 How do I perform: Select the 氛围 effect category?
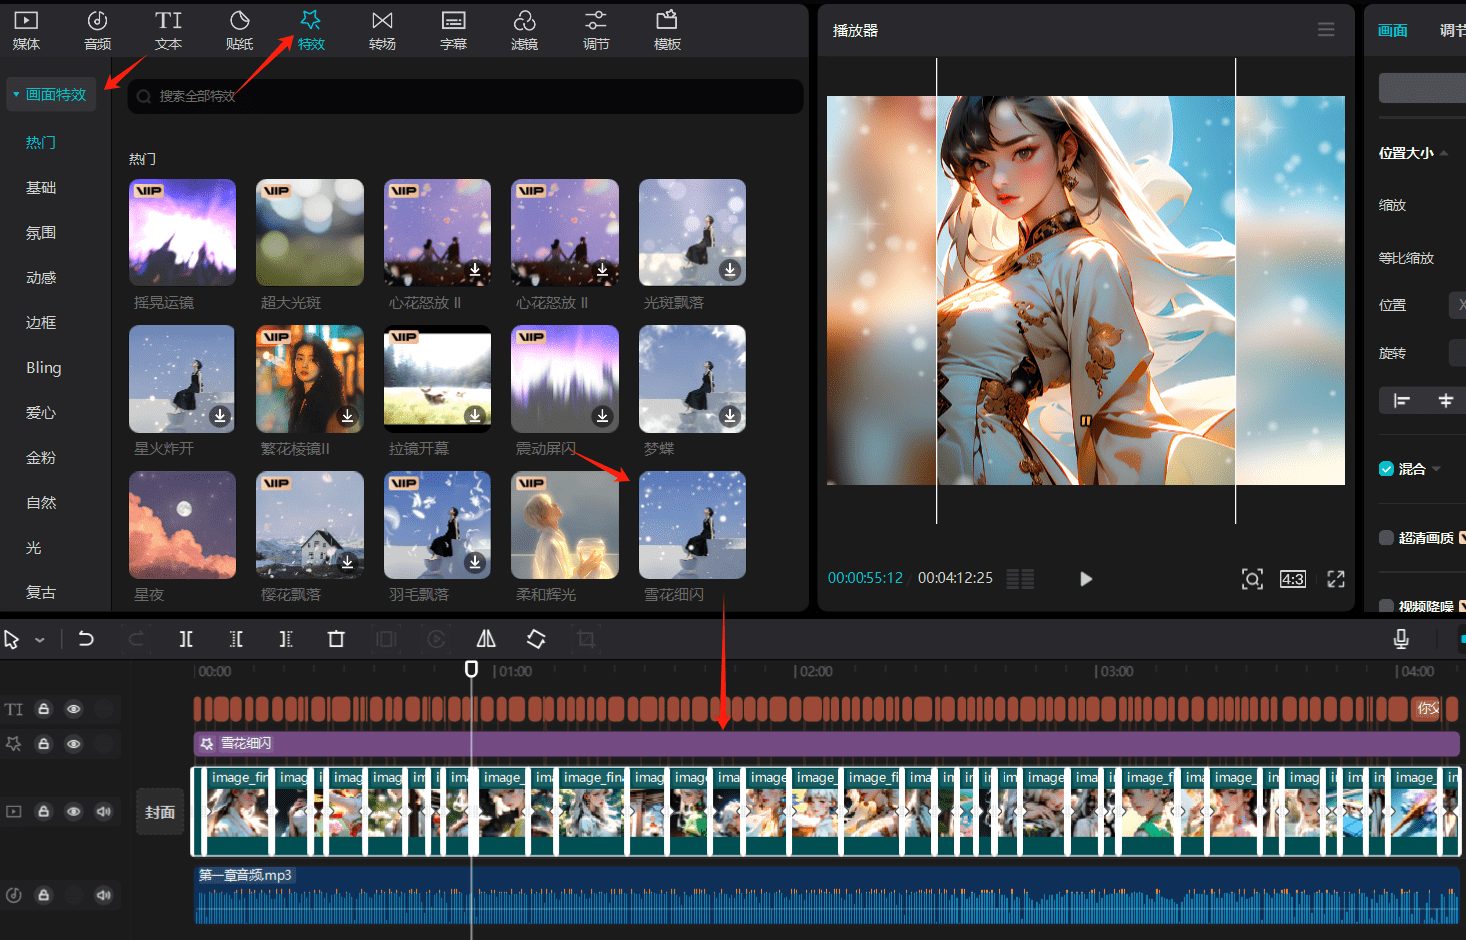[x=41, y=232]
